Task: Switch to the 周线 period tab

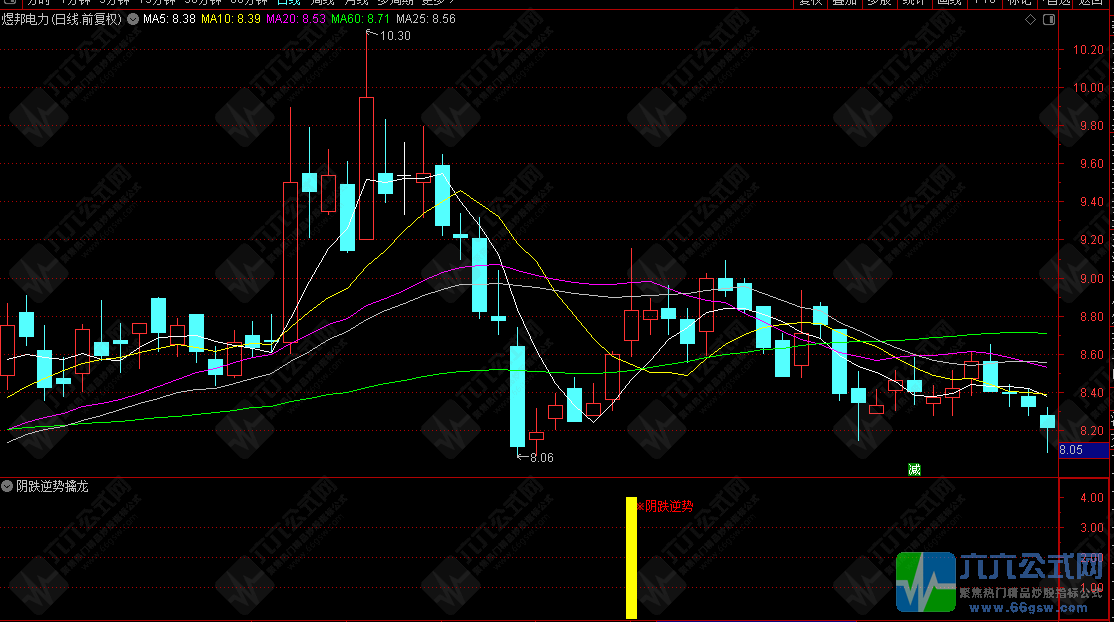Action: pos(322,3)
